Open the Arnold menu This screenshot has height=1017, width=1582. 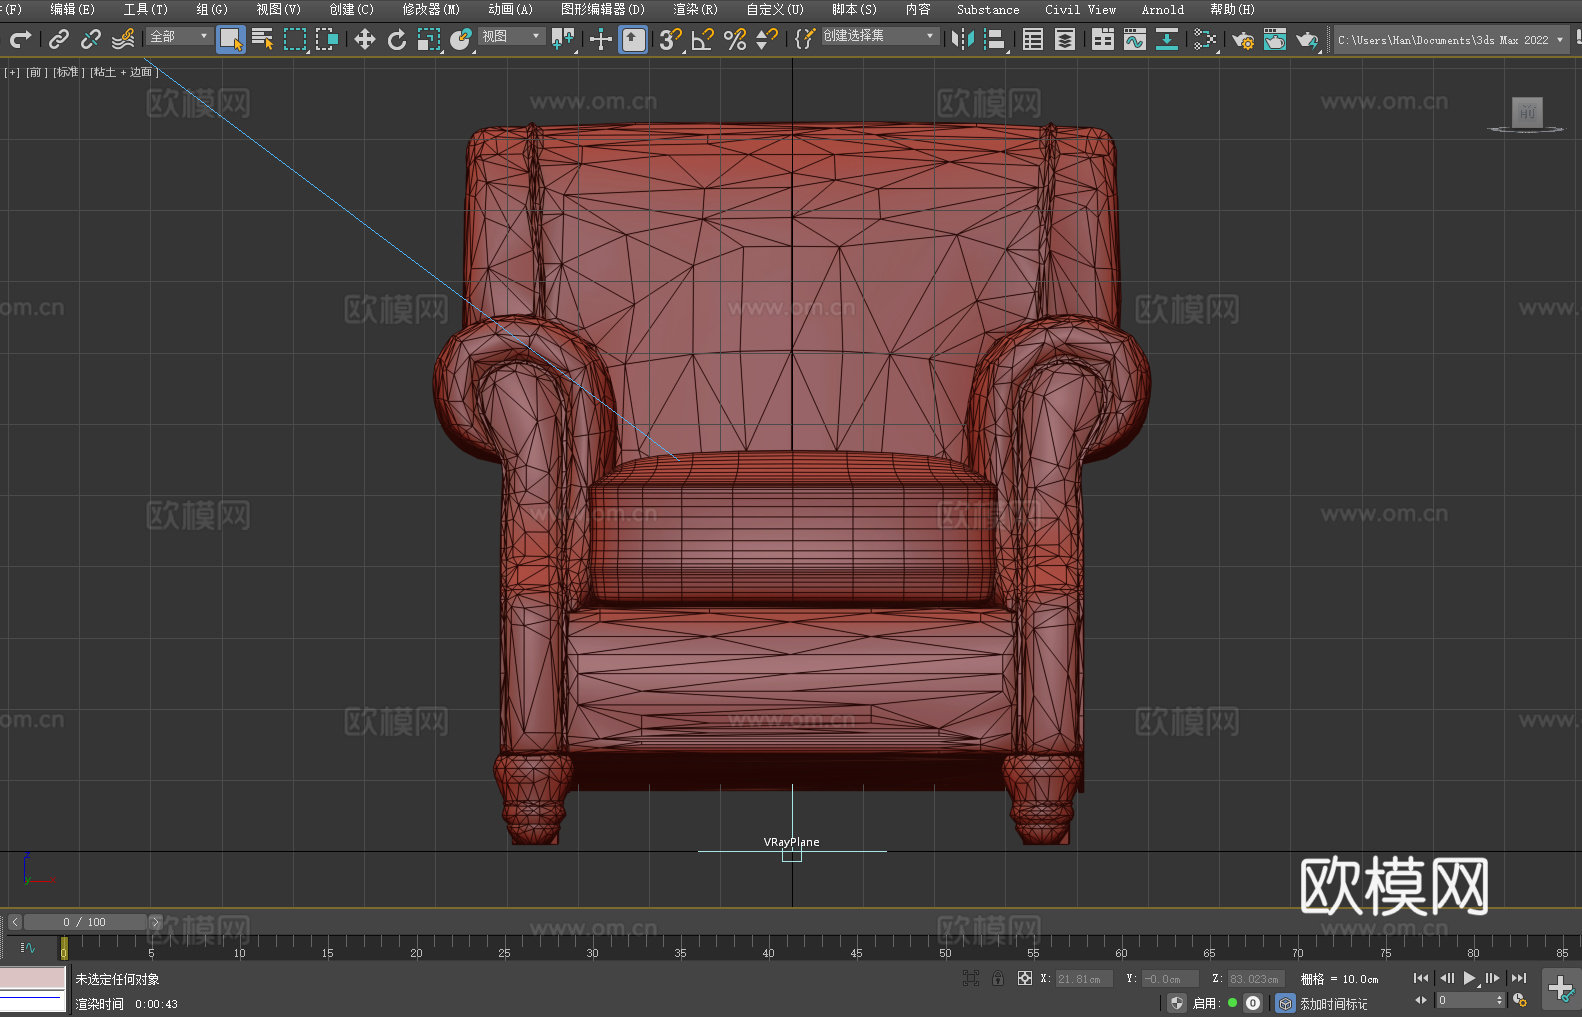[1163, 9]
